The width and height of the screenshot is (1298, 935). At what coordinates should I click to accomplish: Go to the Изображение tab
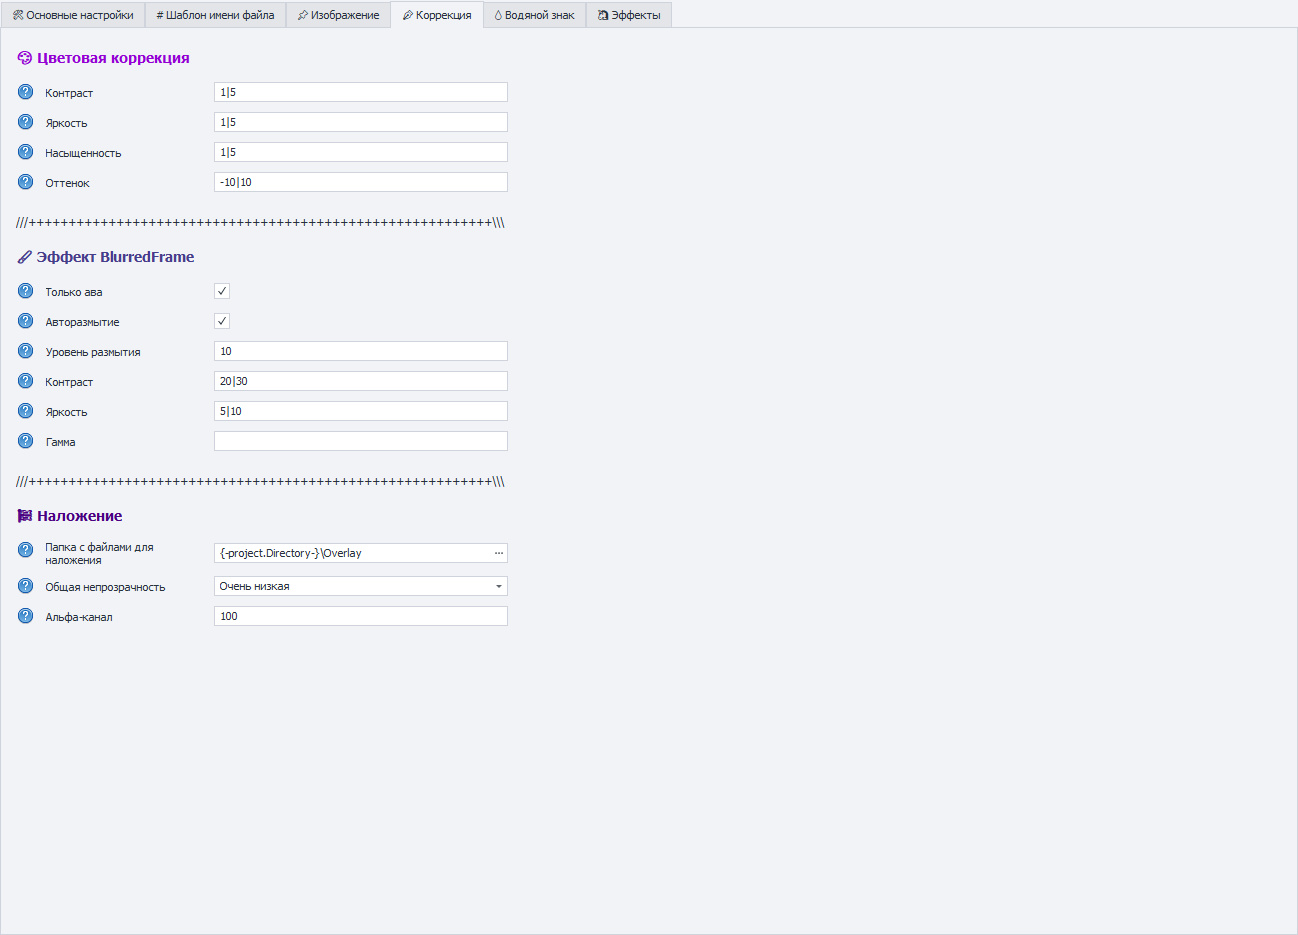338,15
